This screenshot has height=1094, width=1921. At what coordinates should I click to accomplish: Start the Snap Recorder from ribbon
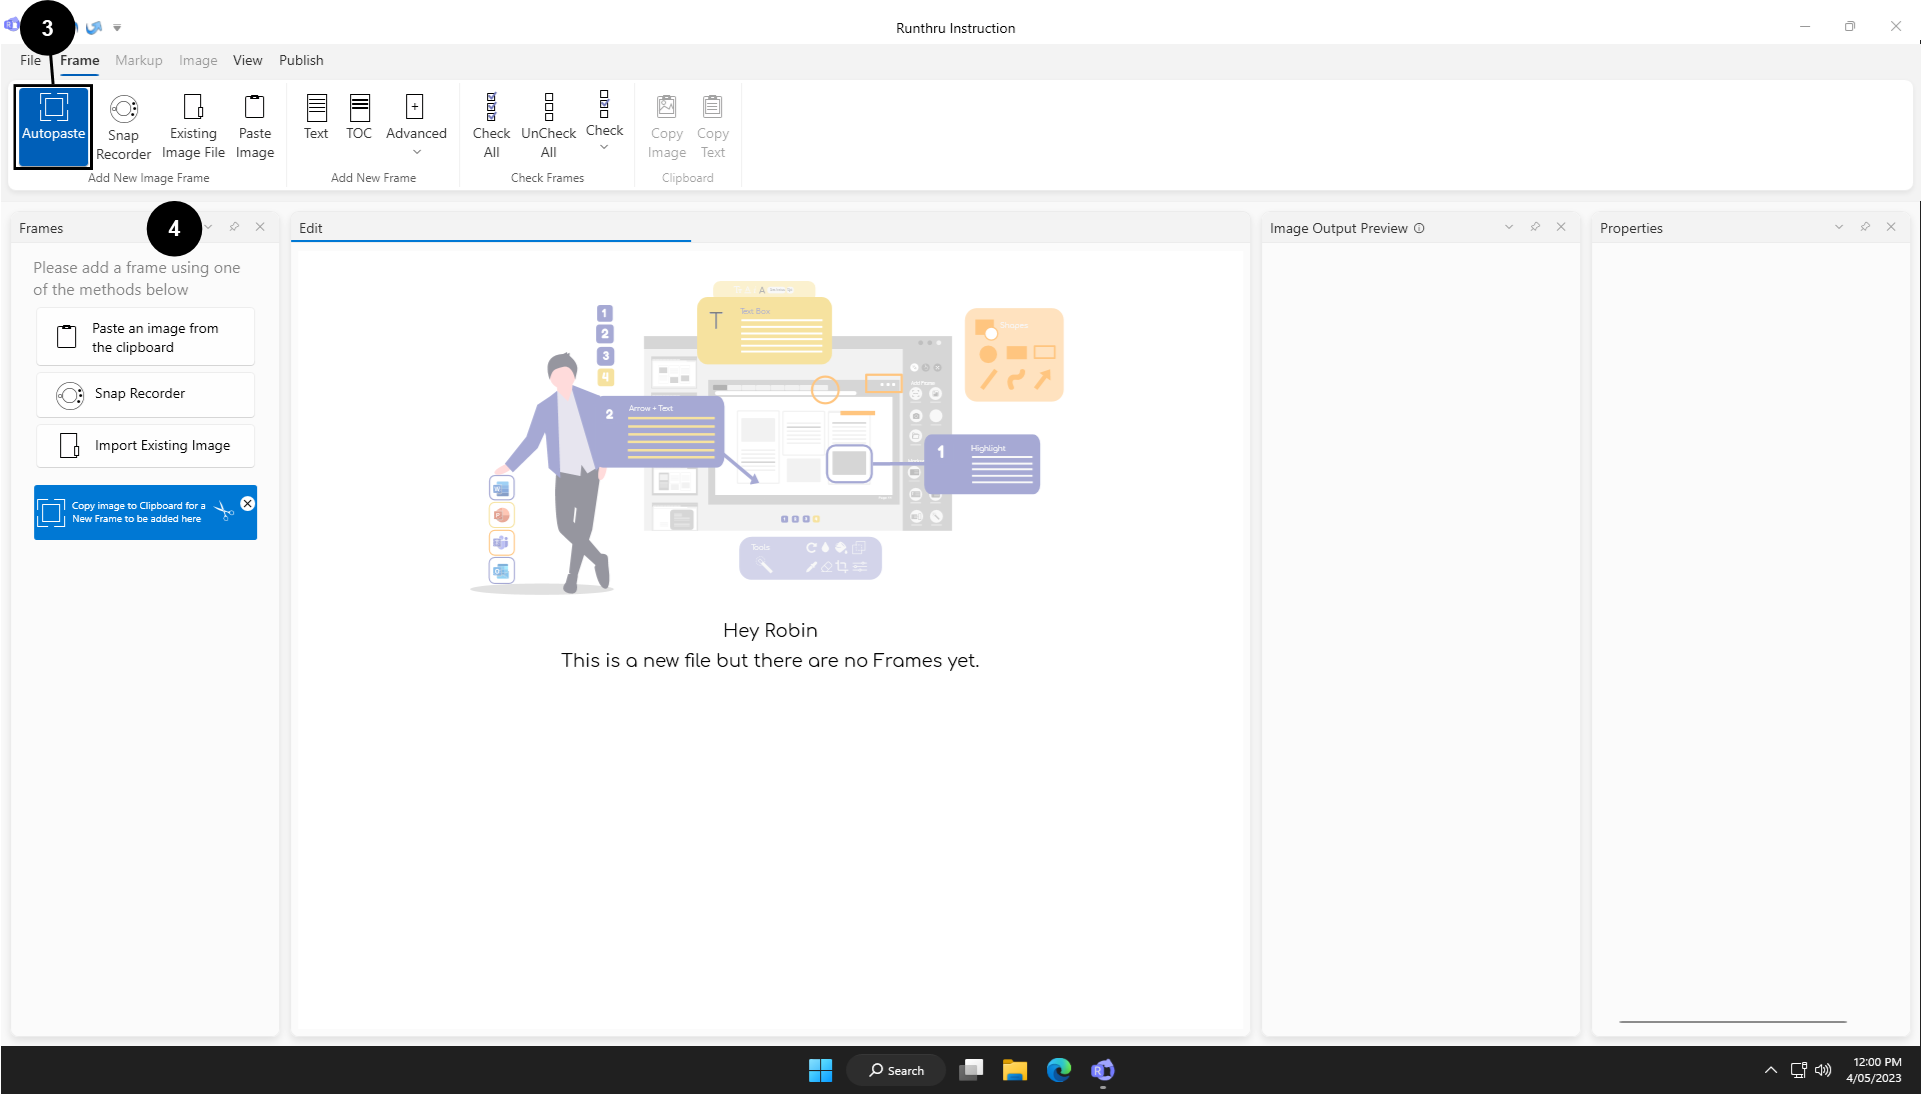click(123, 126)
